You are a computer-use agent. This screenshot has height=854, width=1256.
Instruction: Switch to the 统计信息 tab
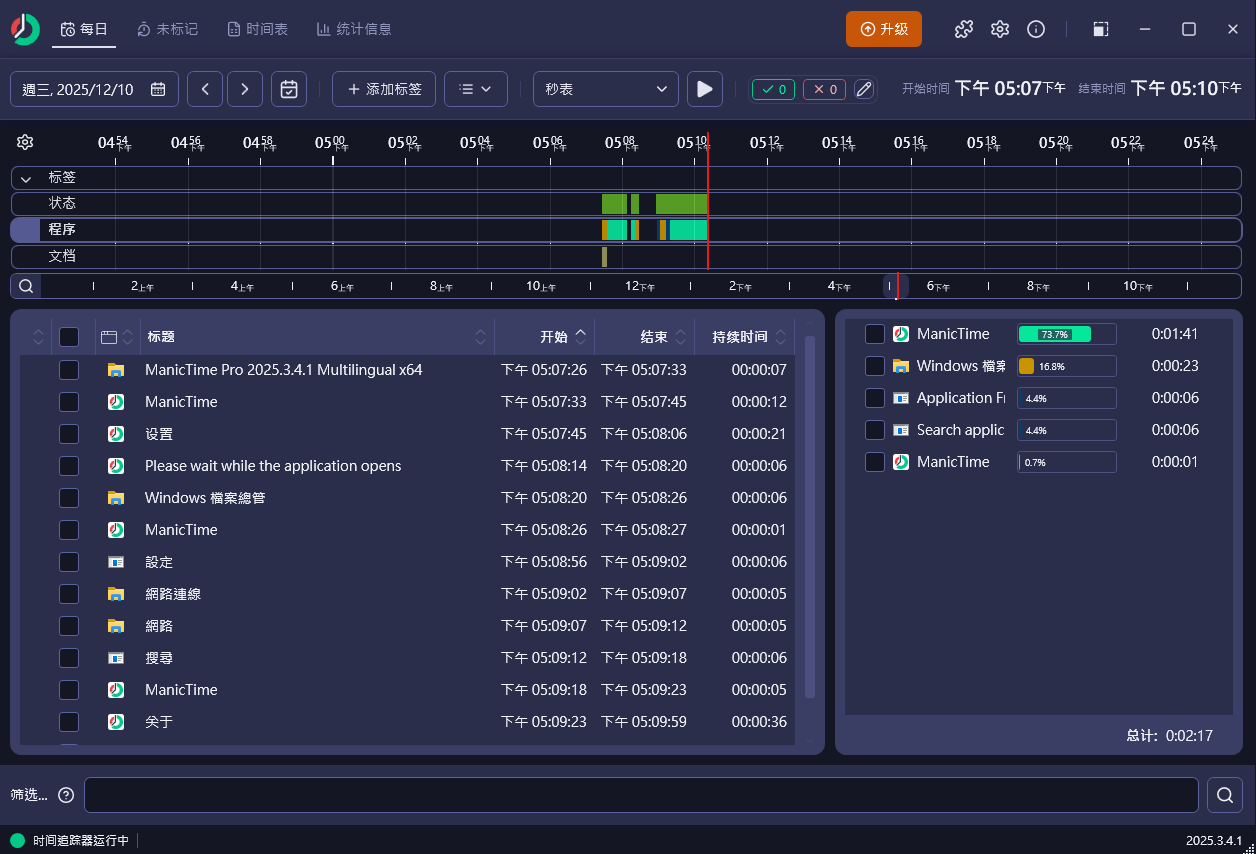point(354,29)
